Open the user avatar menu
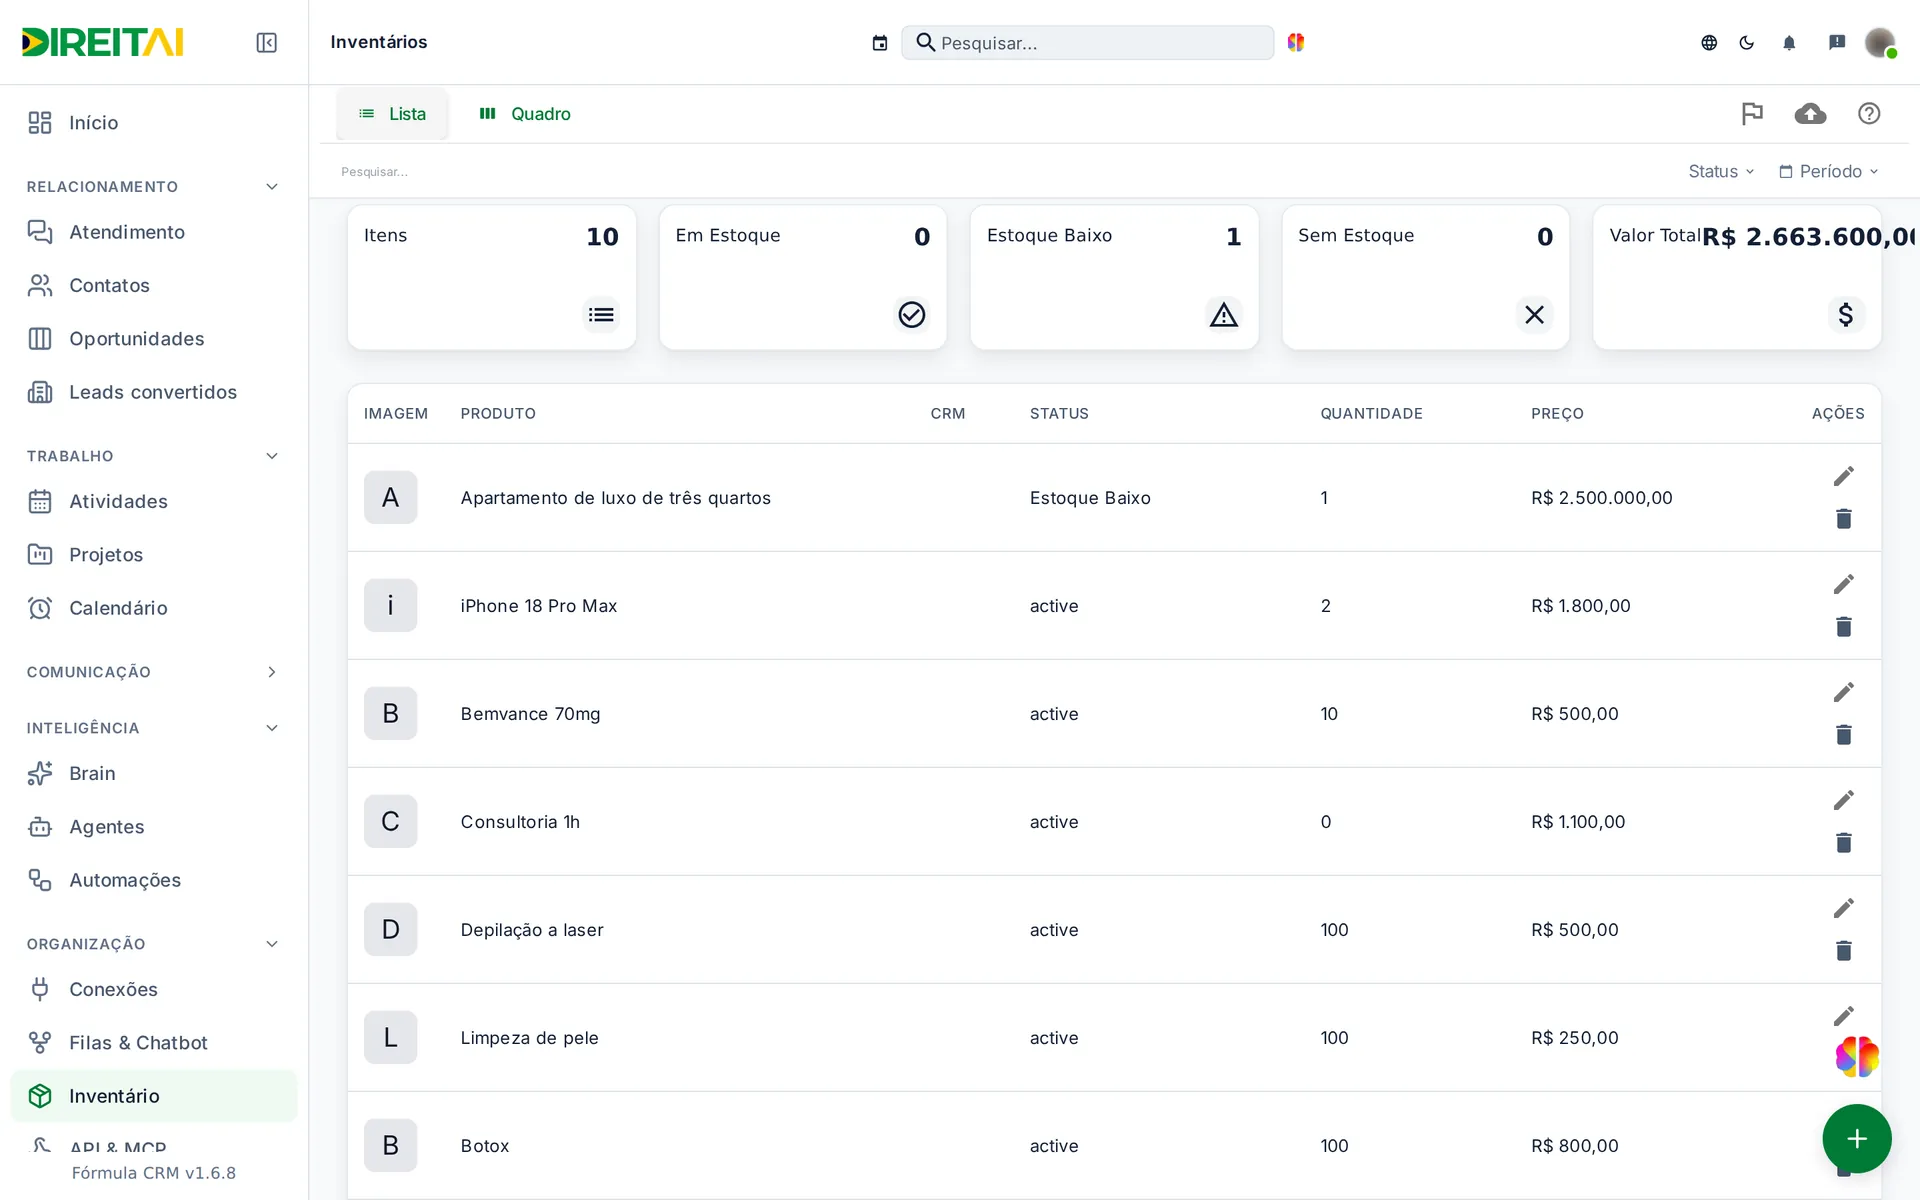 [1880, 42]
